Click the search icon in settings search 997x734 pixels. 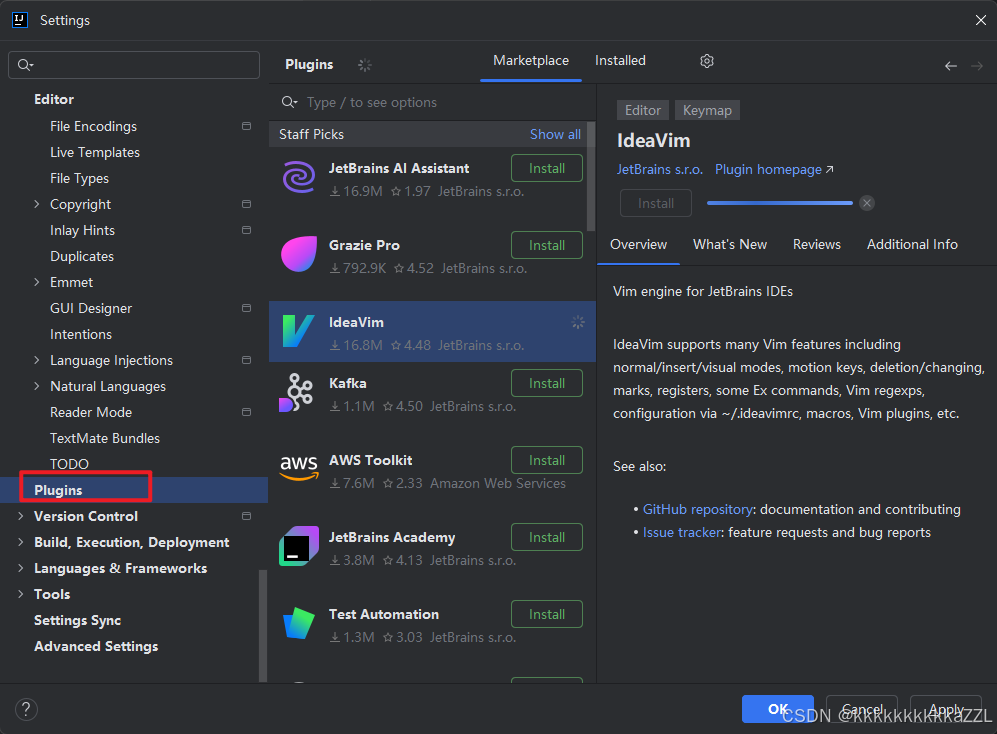pos(25,64)
